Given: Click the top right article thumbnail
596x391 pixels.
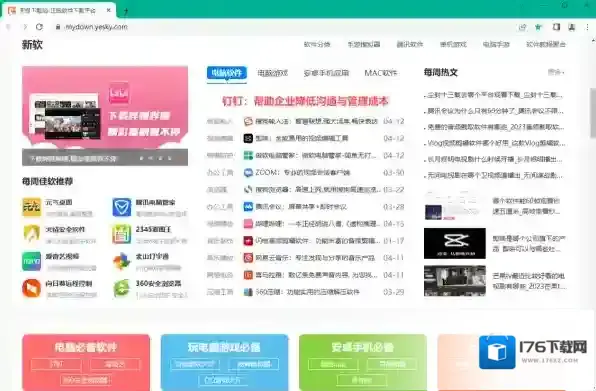Looking at the screenshot, I should [455, 207].
